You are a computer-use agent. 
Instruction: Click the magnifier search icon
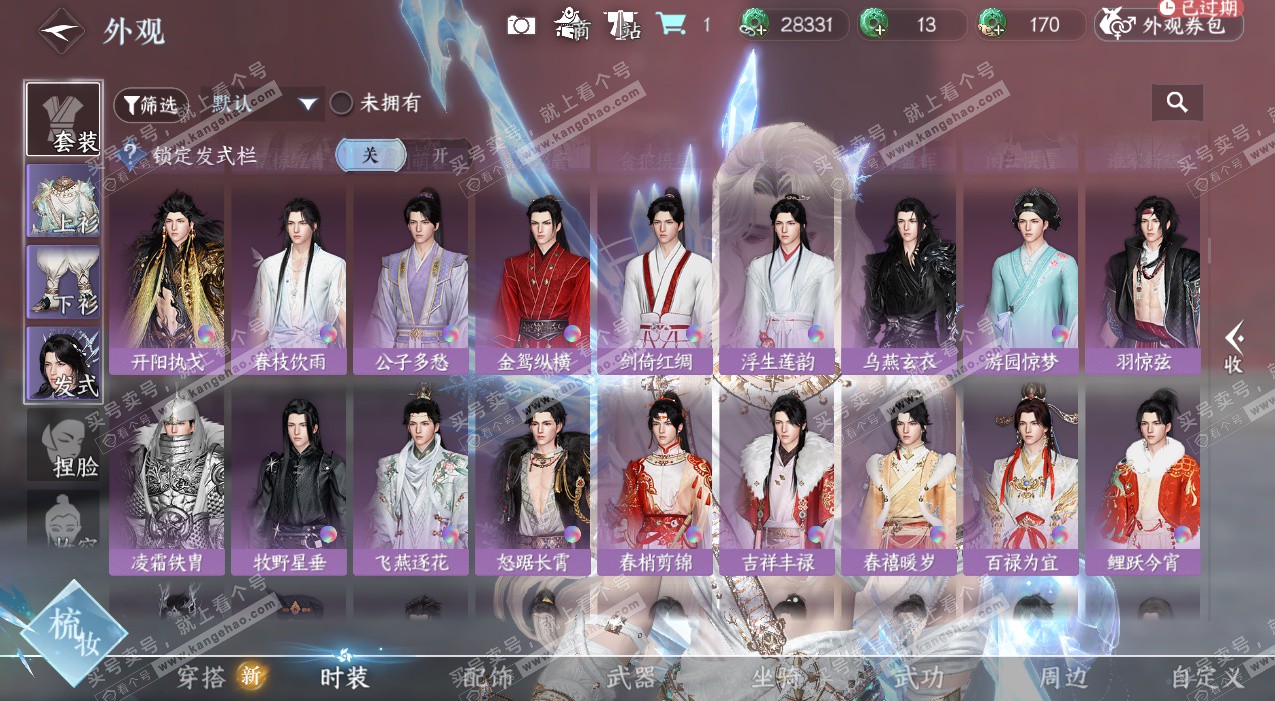tap(1177, 102)
